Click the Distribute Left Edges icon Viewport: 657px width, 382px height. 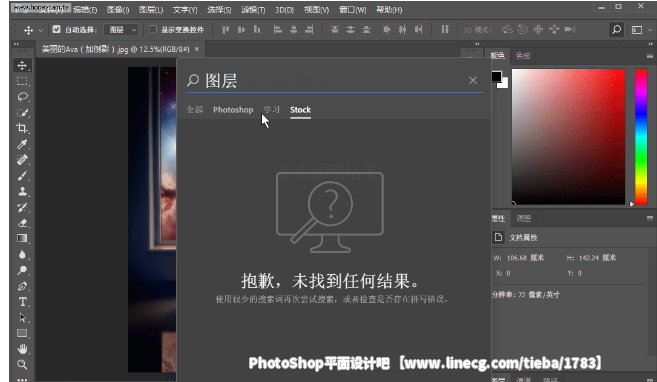386,29
